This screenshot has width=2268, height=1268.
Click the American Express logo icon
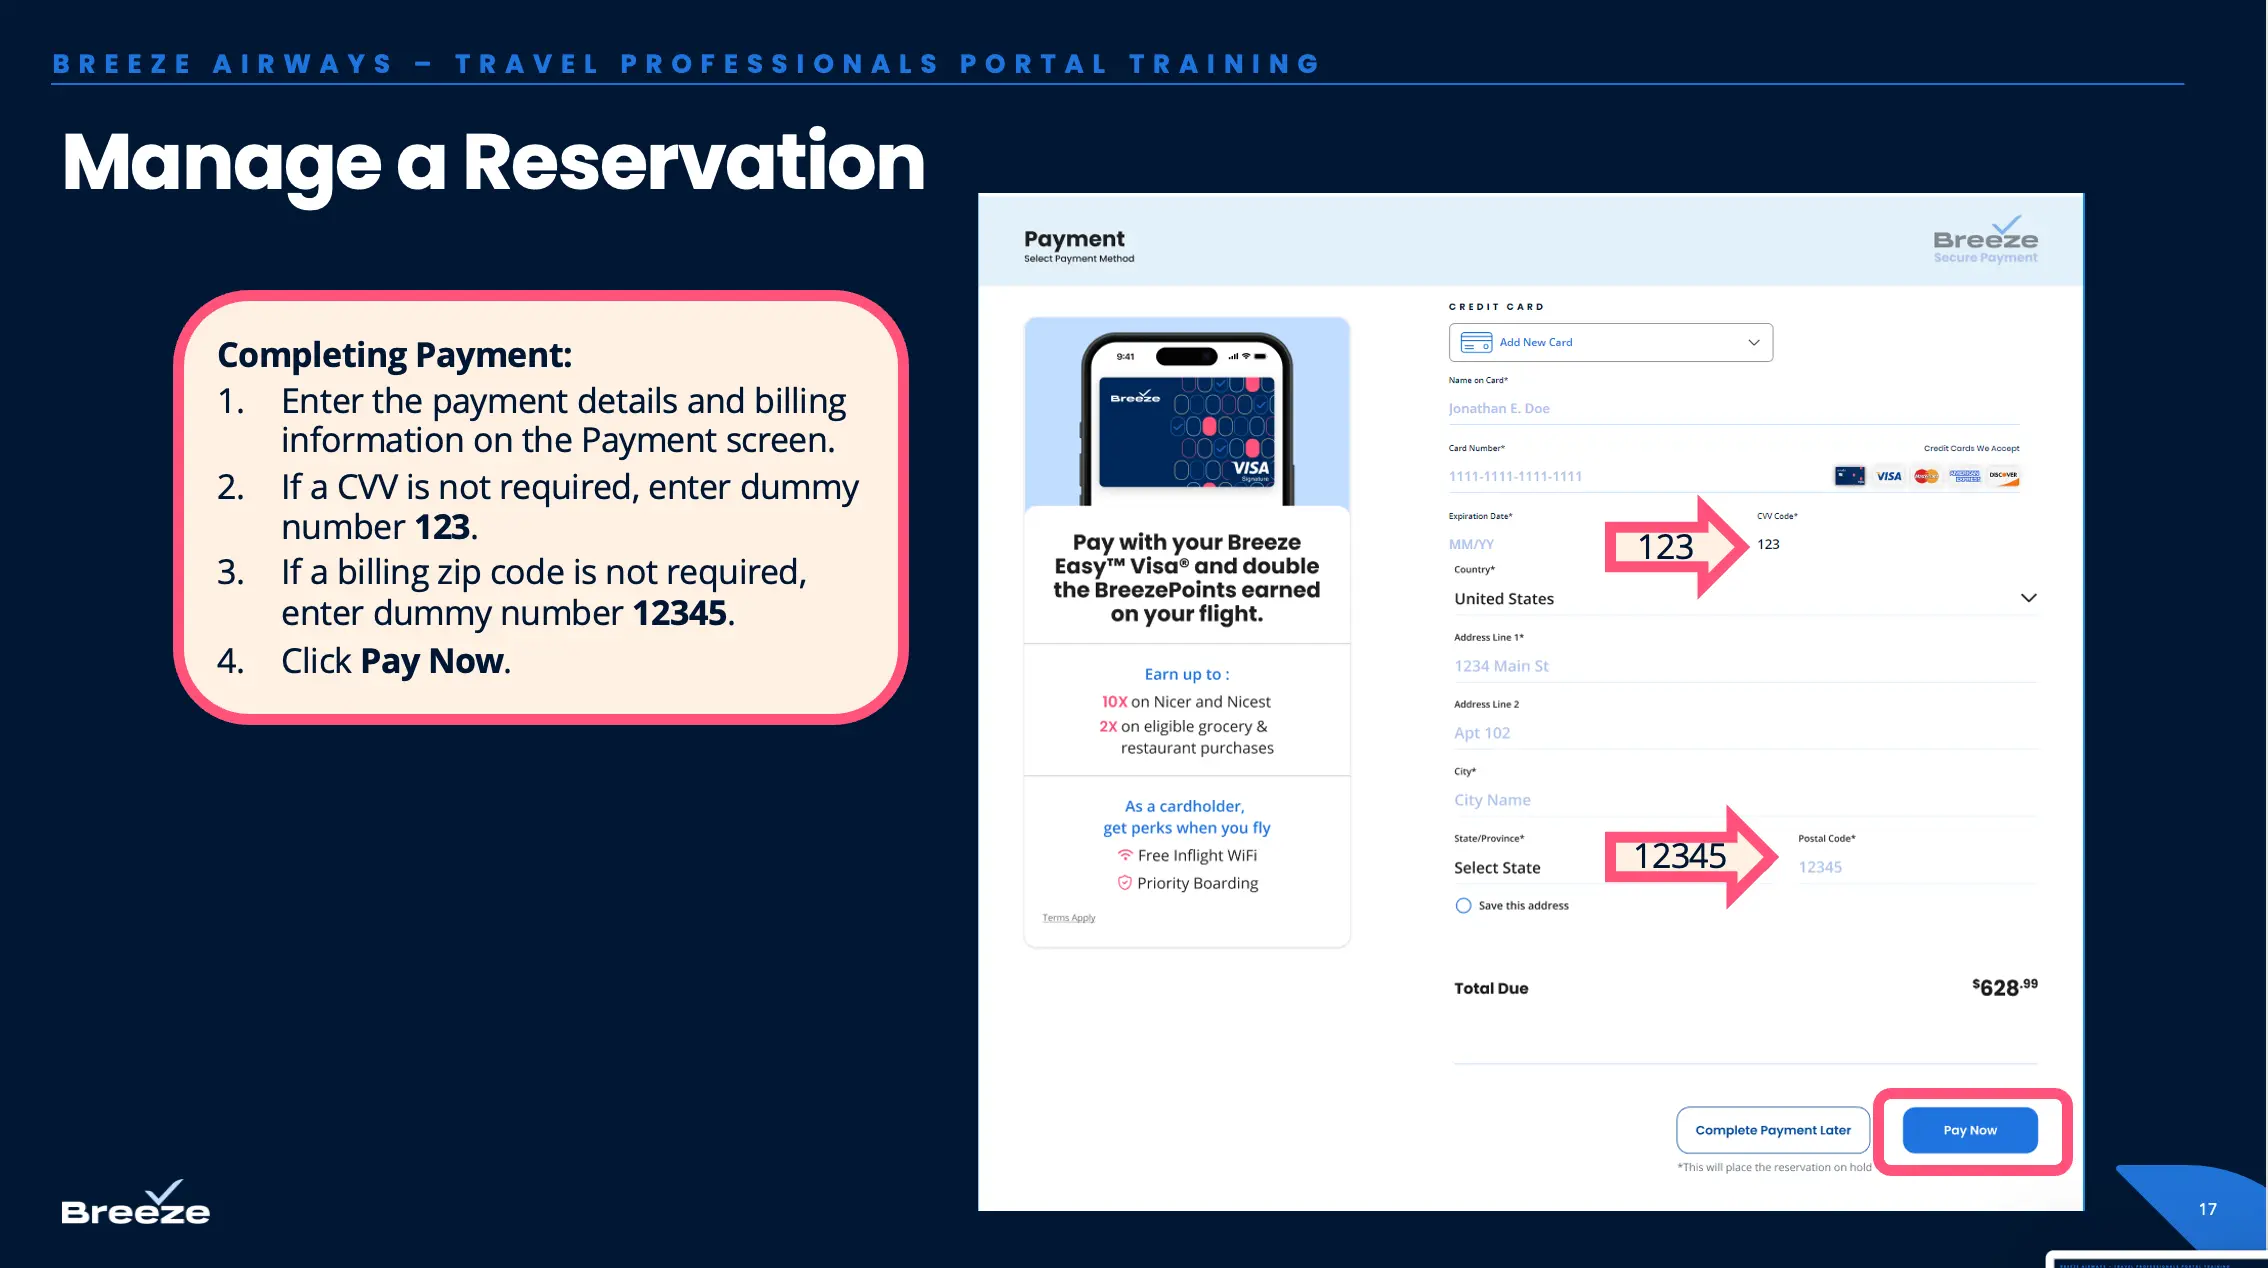[x=1964, y=476]
